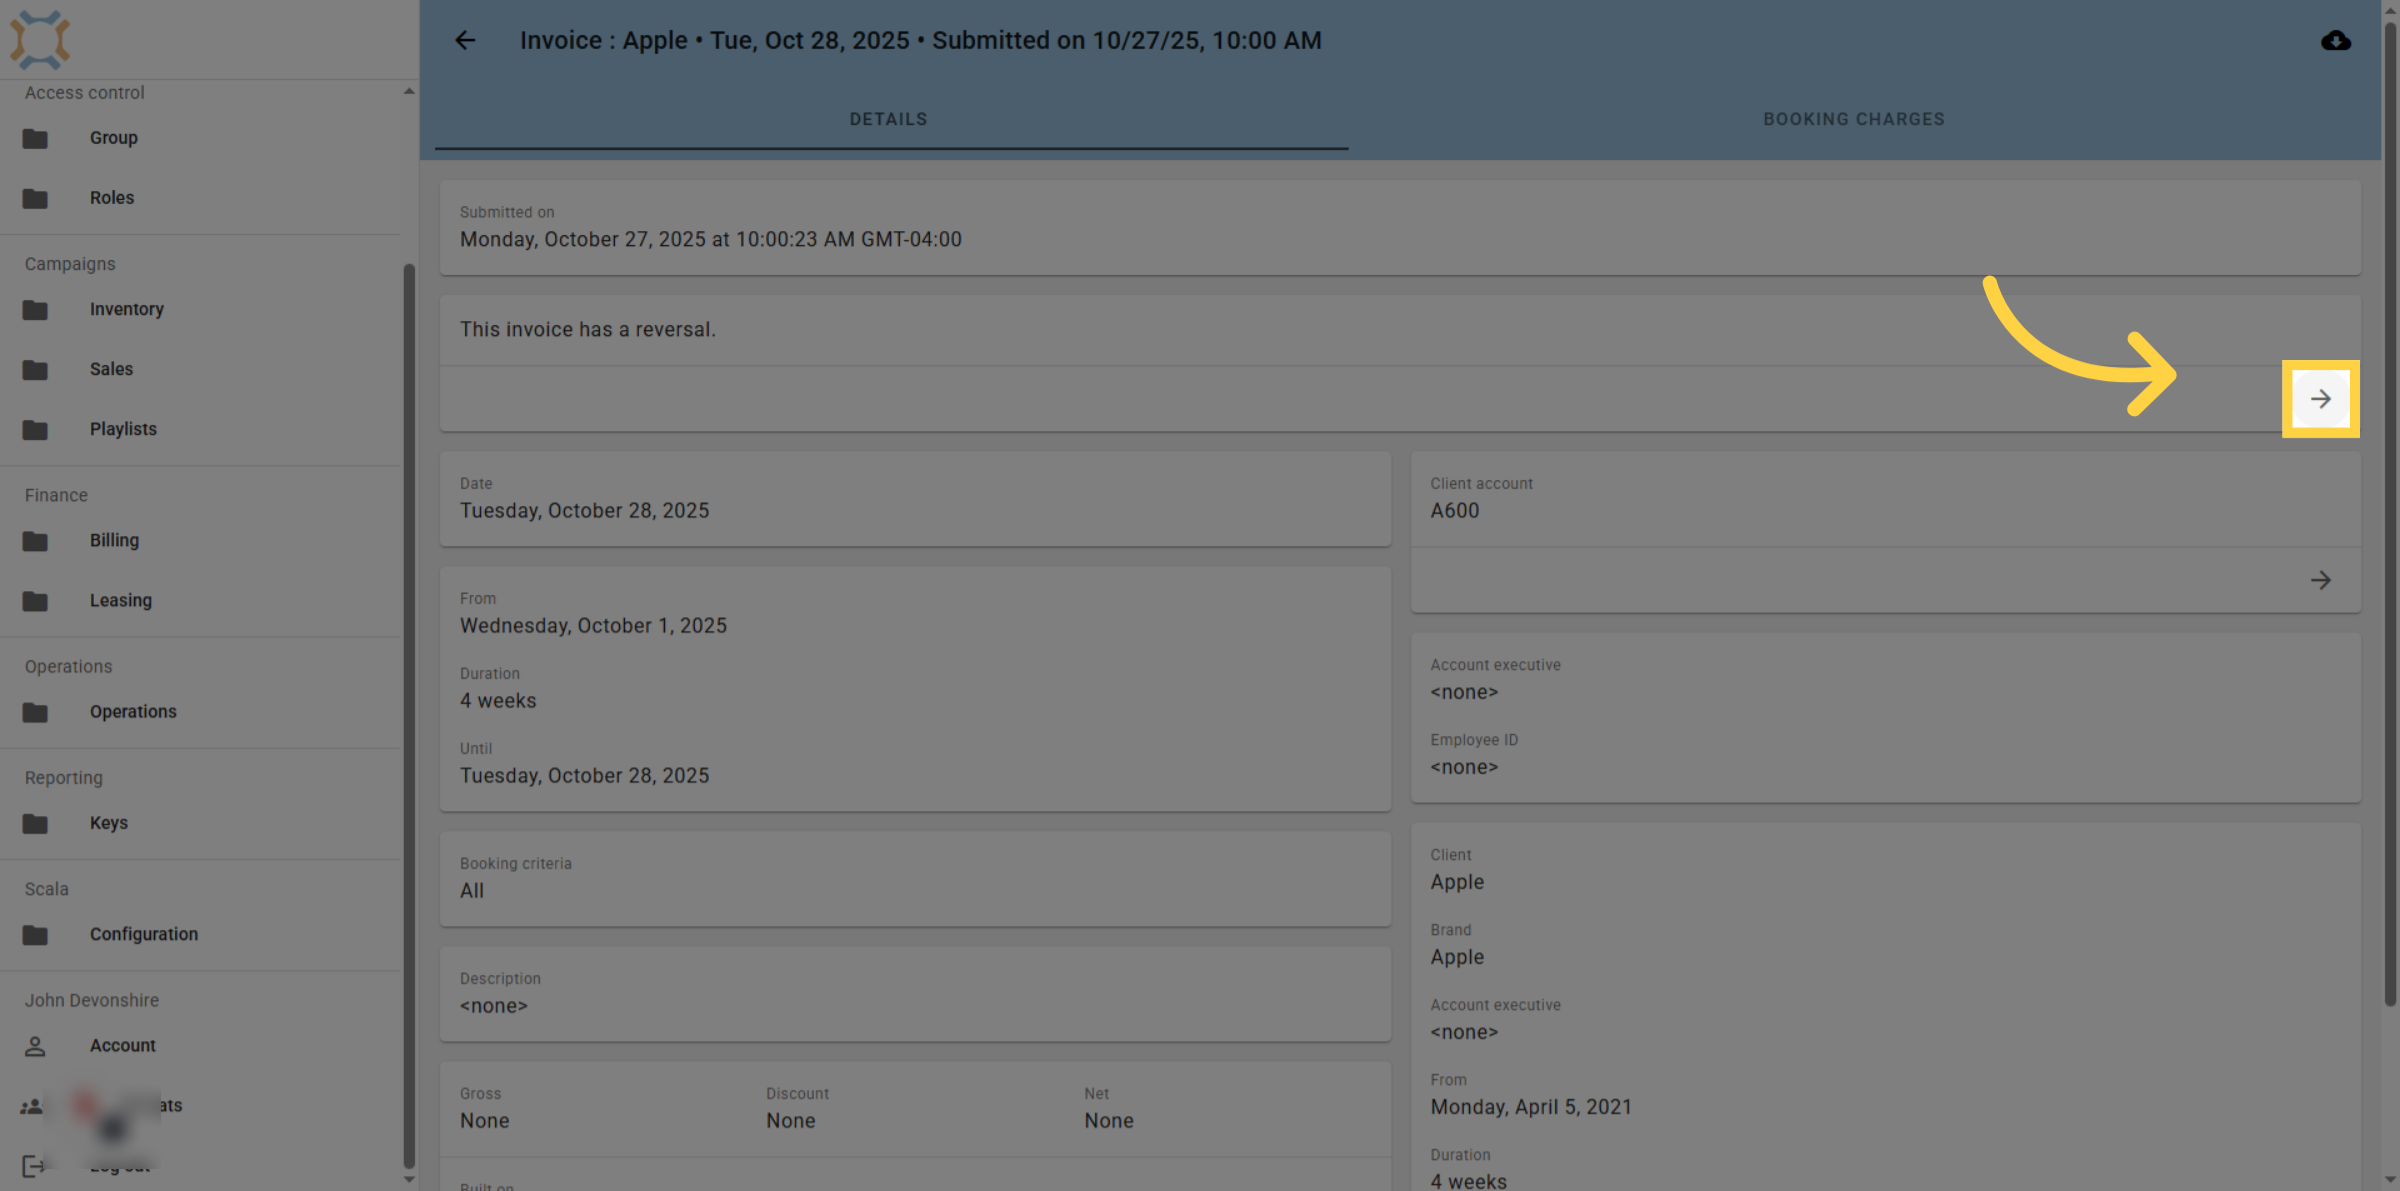Switch to the Details tab
2400x1191 pixels.
coord(889,119)
